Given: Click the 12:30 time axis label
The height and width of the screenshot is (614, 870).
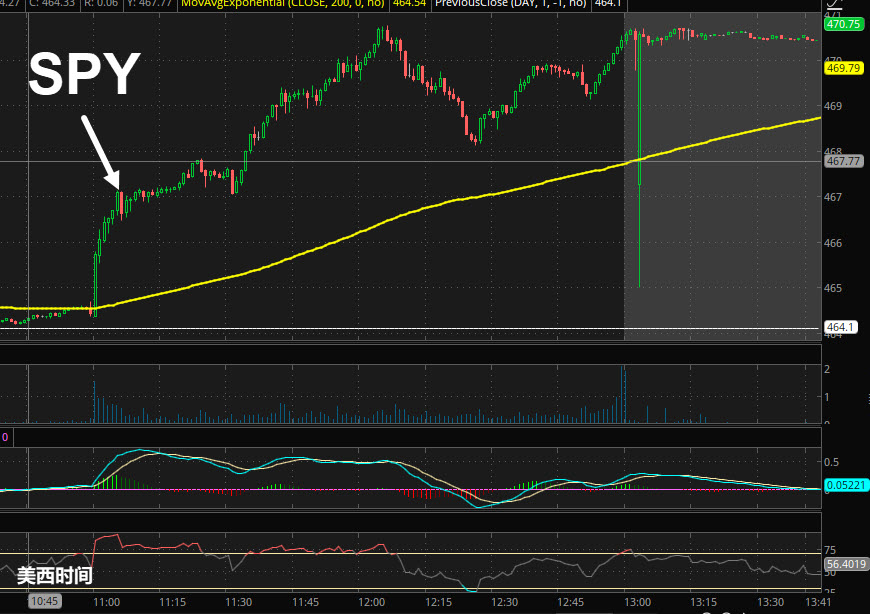Looking at the screenshot, I should click(504, 602).
